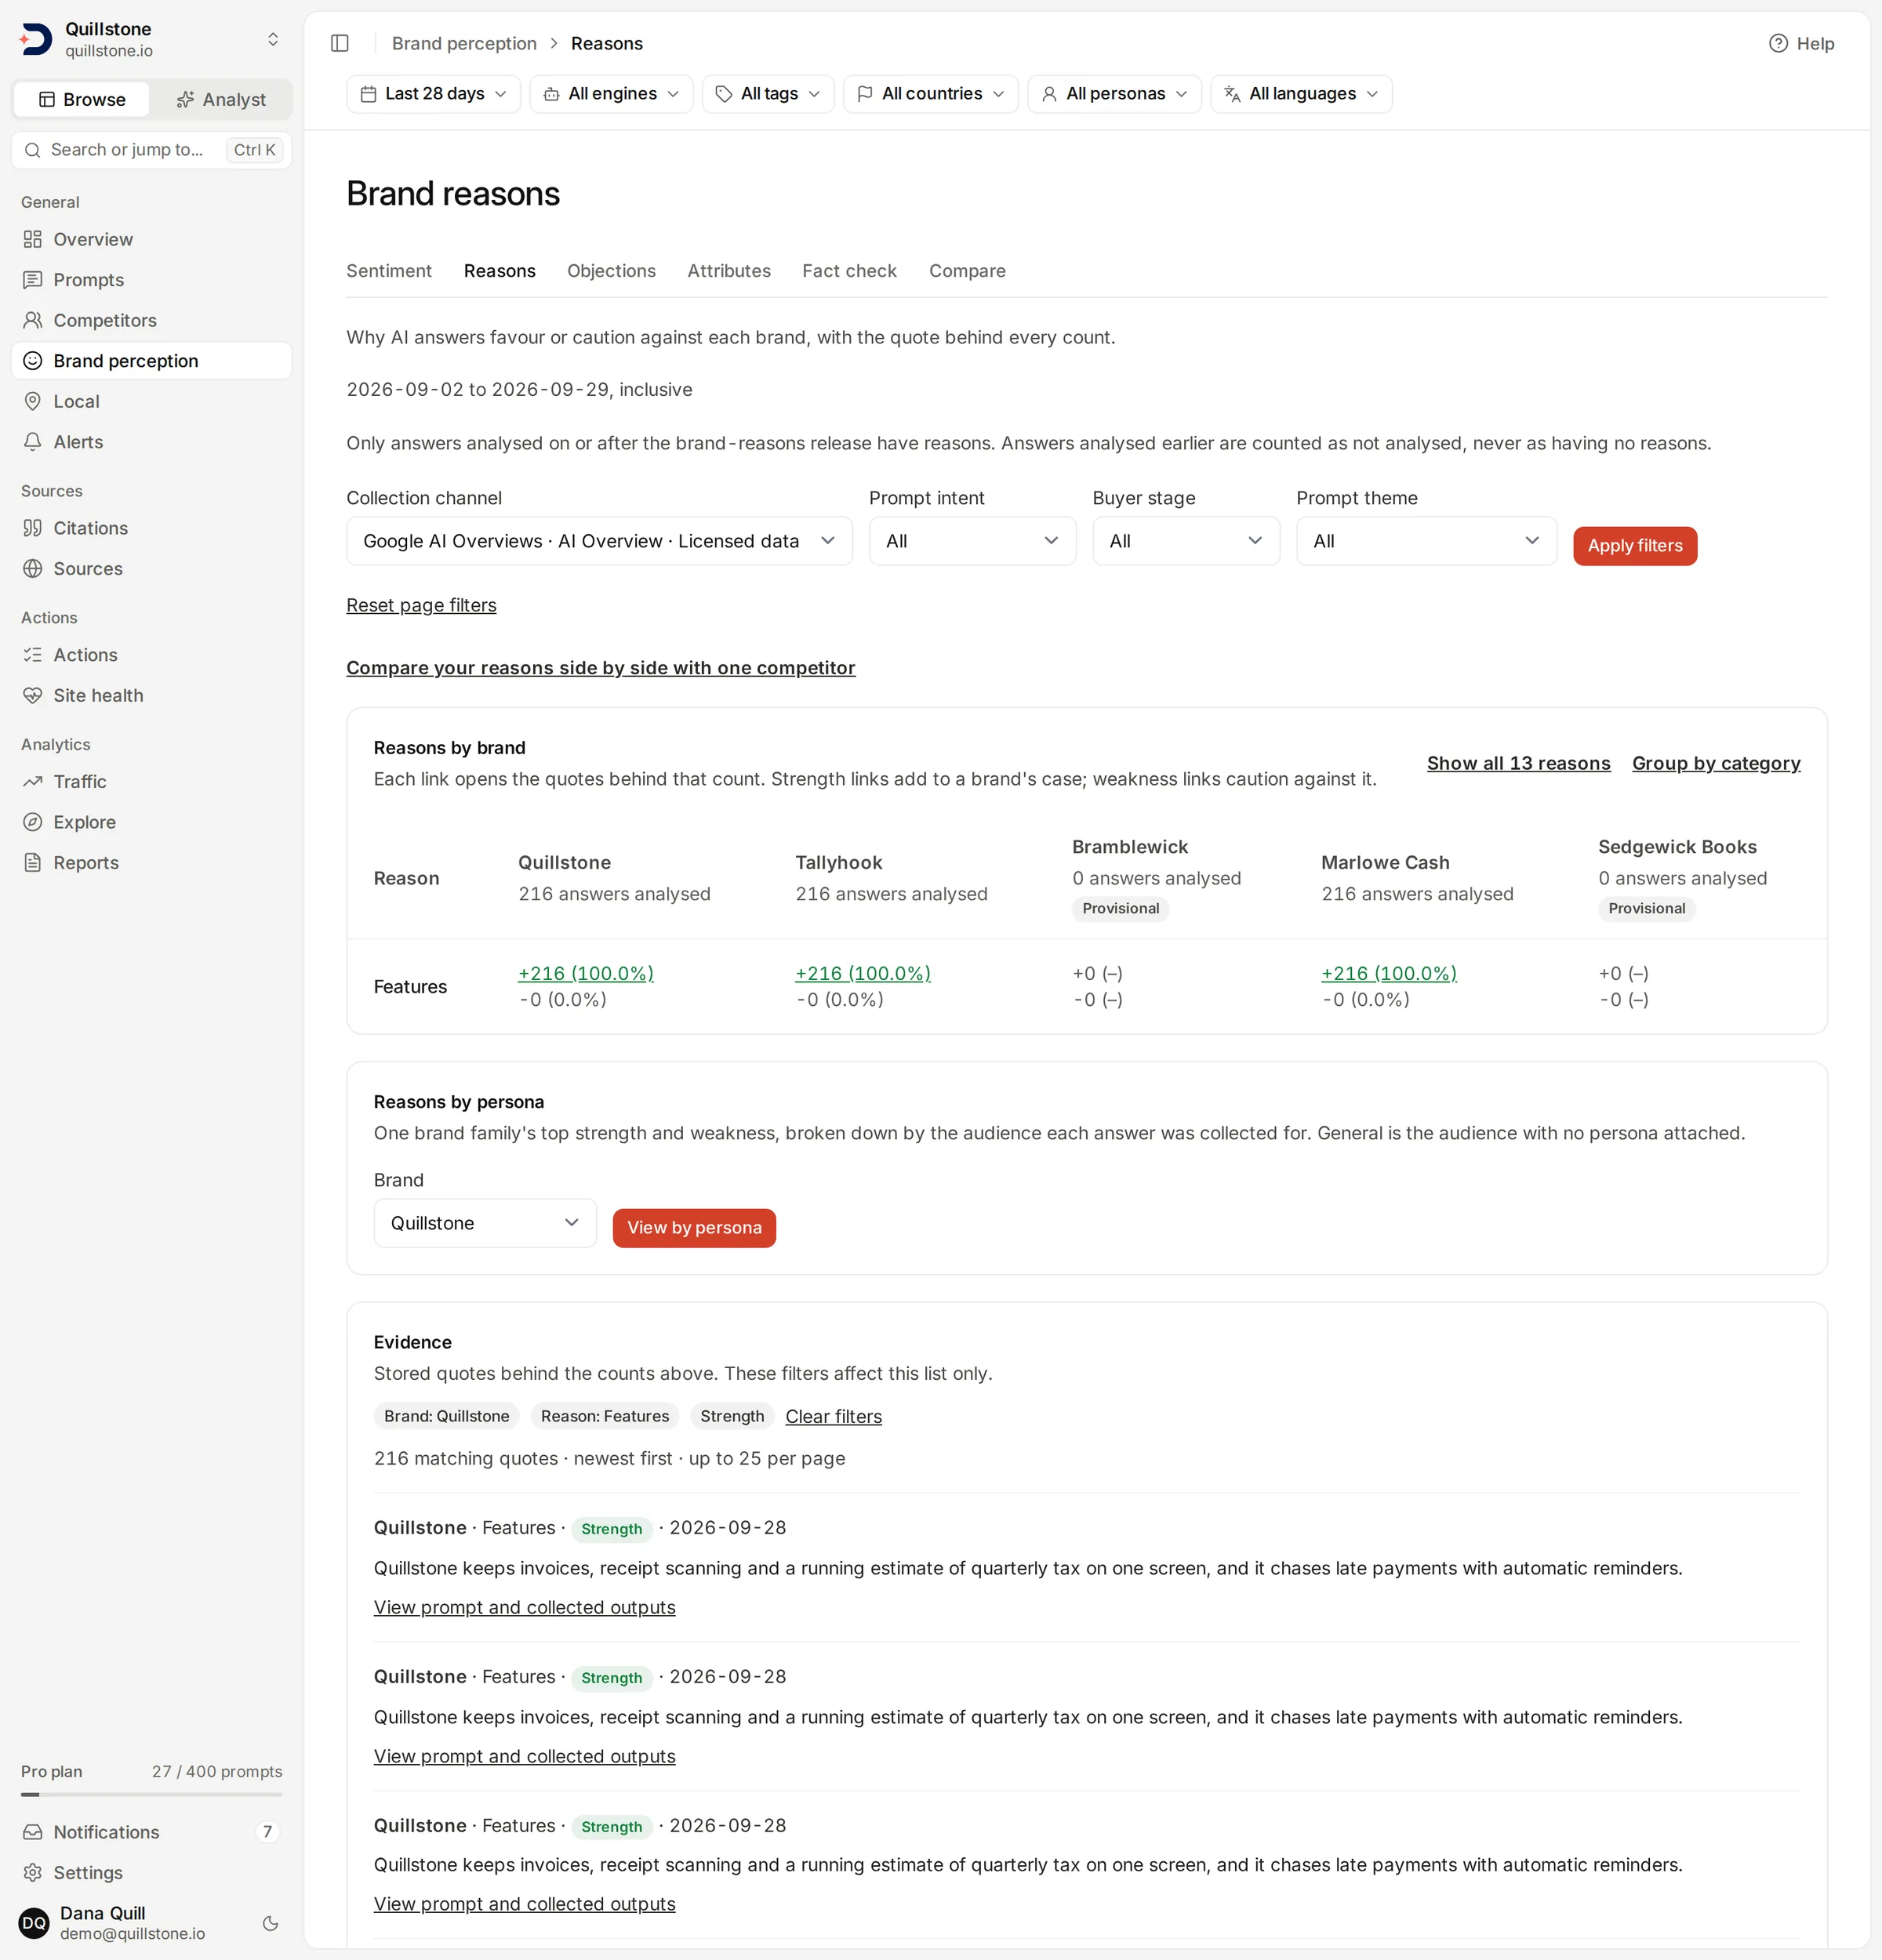Click the DQ user avatar
This screenshot has width=1882, height=1960.
pyautogui.click(x=34, y=1923)
